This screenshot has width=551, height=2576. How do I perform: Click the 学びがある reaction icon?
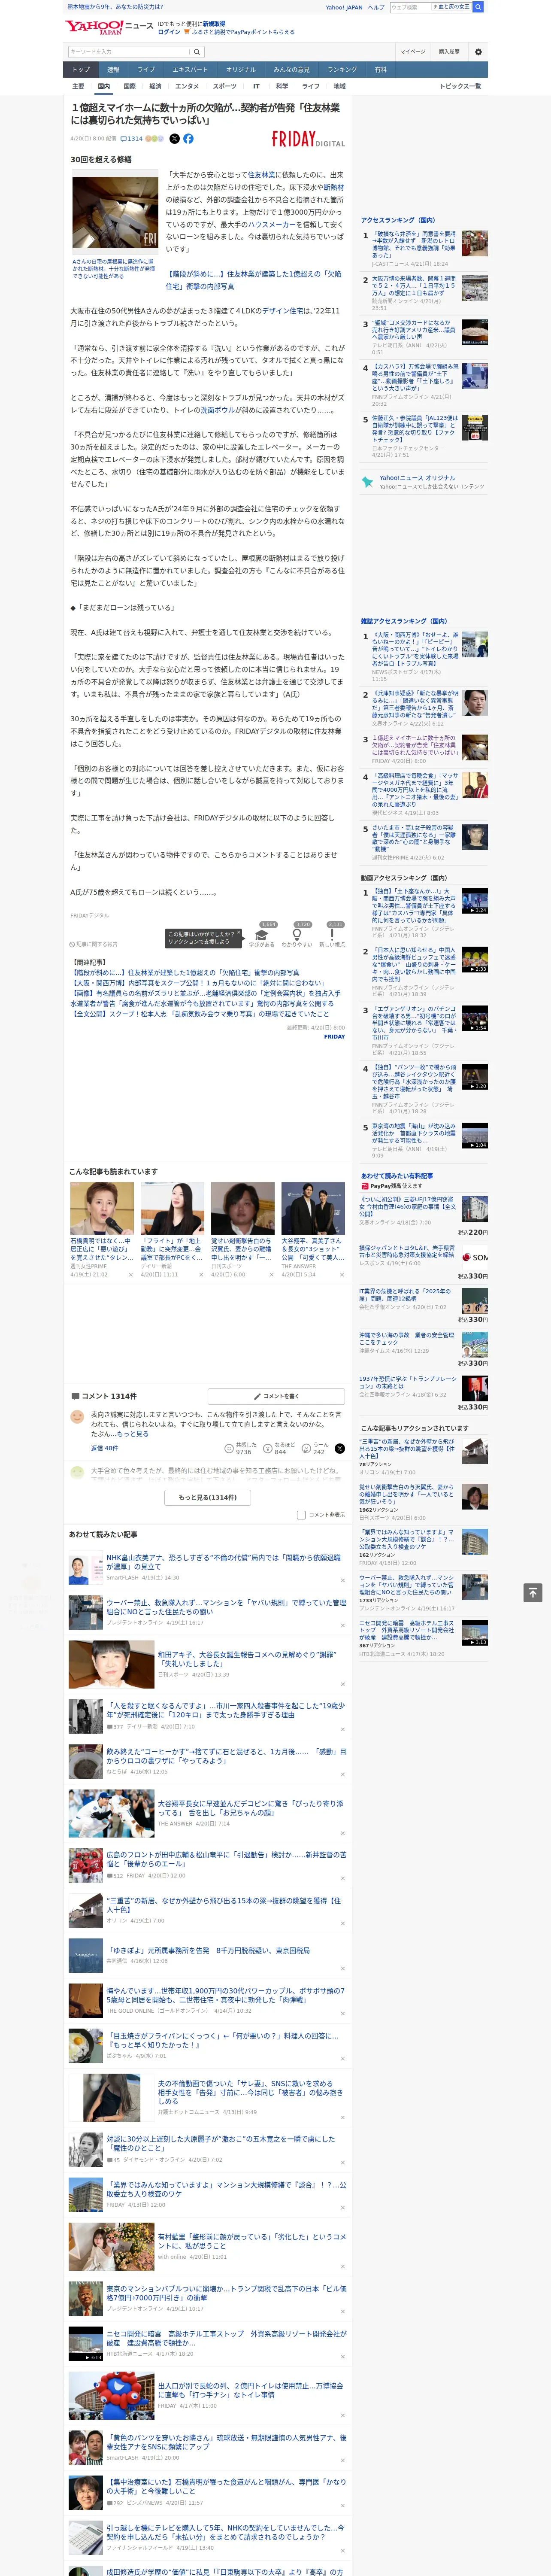[x=262, y=935]
